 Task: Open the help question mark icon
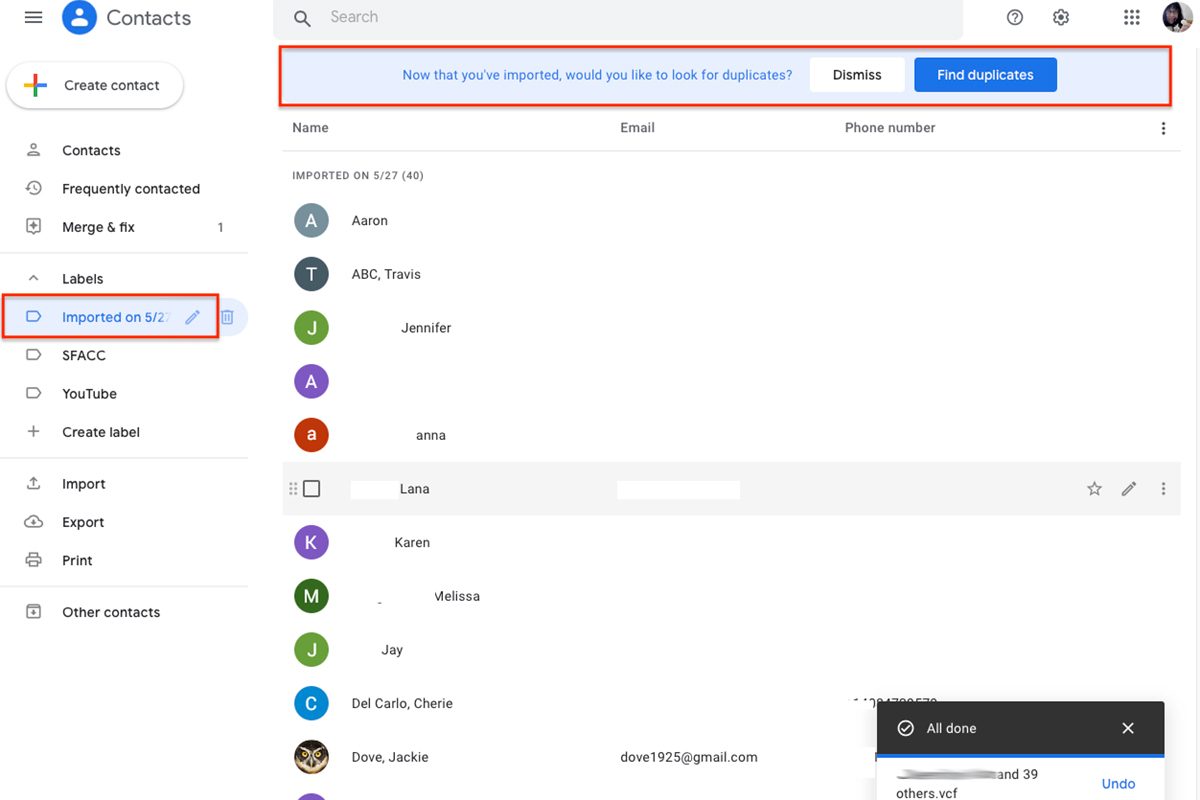(x=1015, y=17)
